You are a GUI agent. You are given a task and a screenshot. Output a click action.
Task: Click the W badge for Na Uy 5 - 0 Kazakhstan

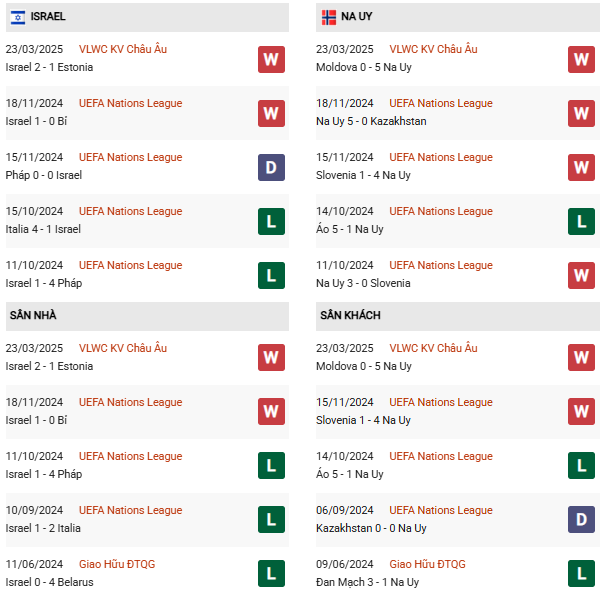[x=581, y=113]
